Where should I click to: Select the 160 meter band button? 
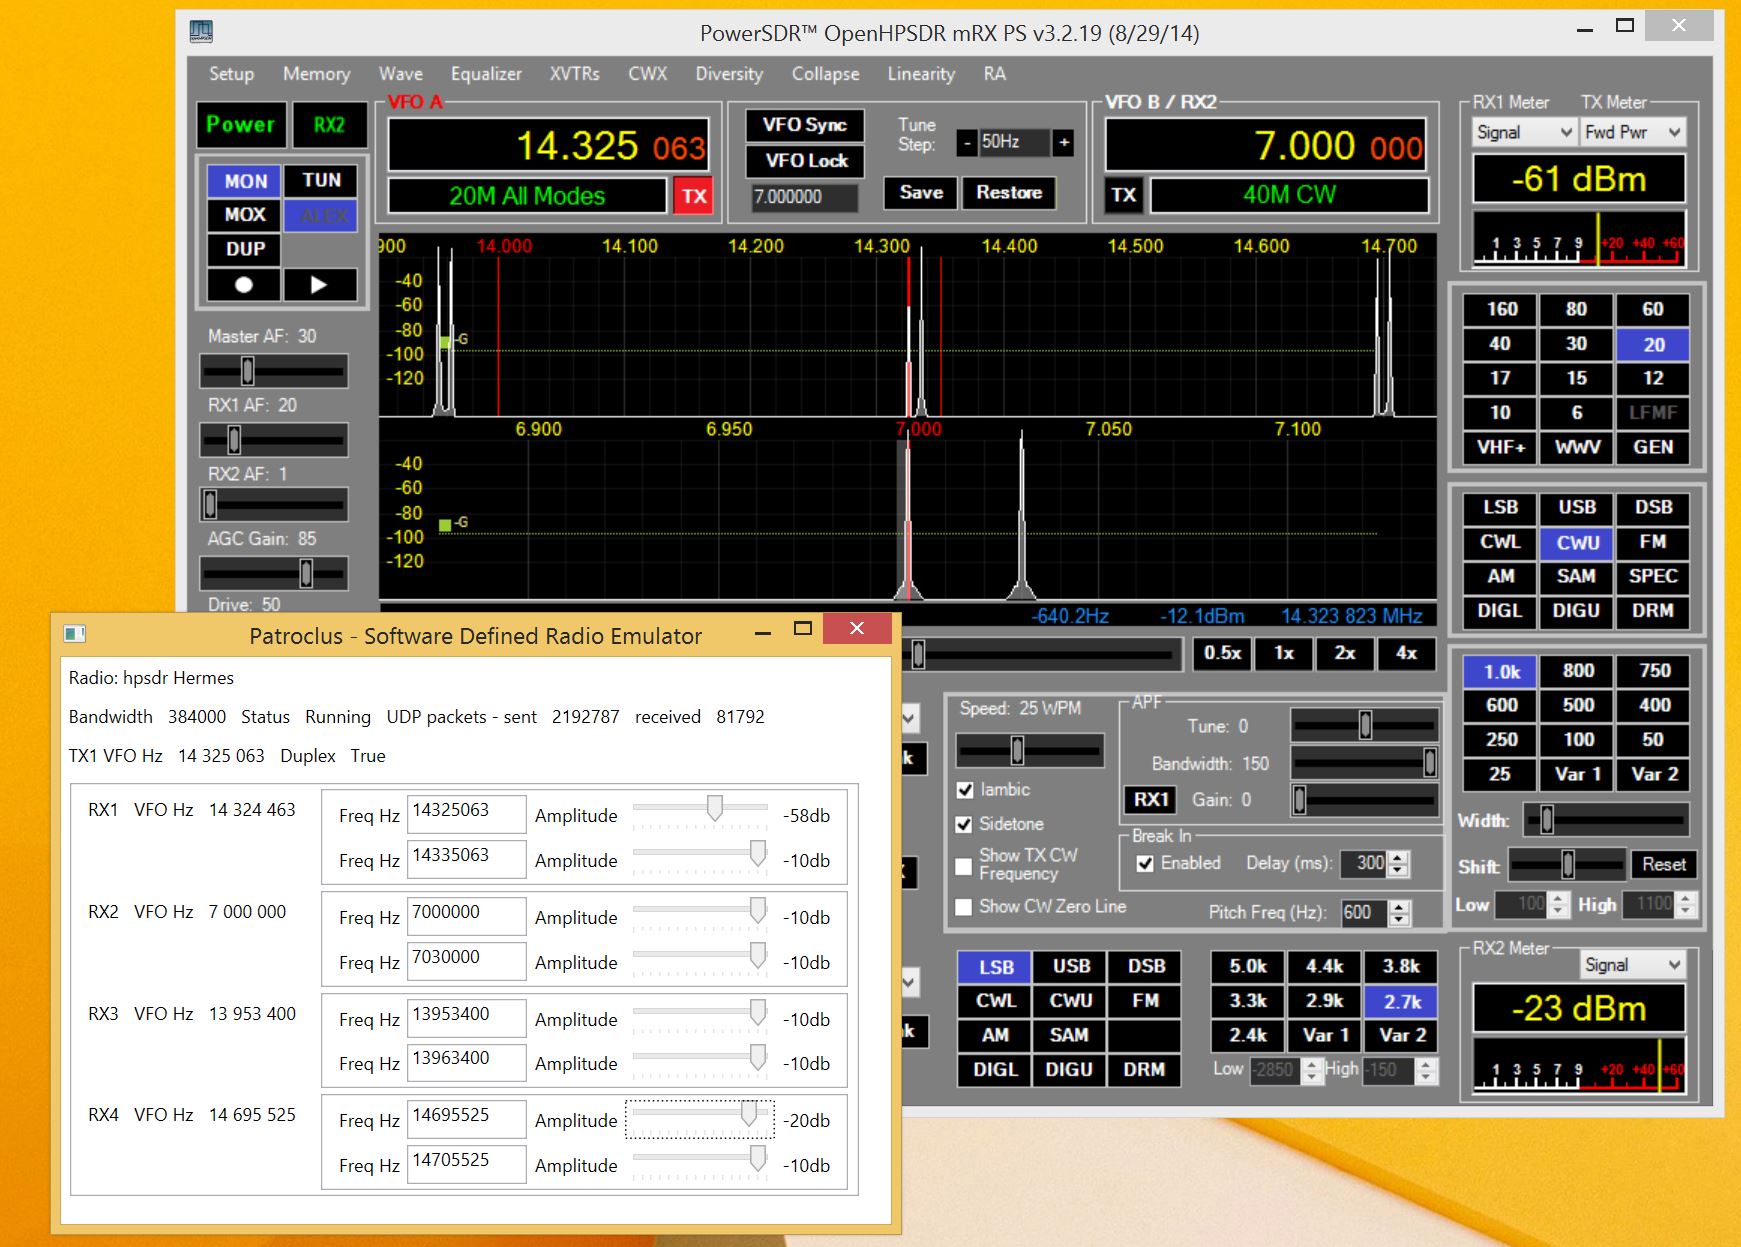[1500, 310]
